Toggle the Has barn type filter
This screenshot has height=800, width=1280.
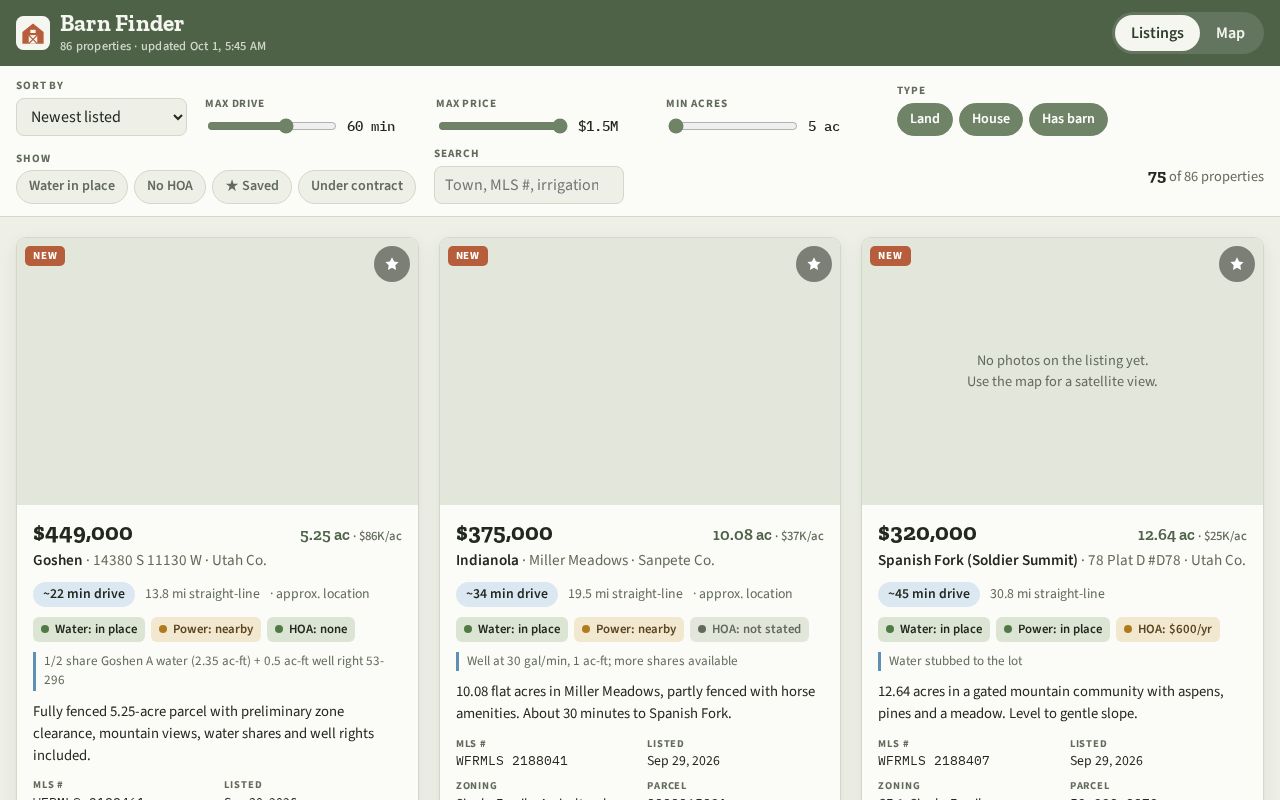(1068, 119)
